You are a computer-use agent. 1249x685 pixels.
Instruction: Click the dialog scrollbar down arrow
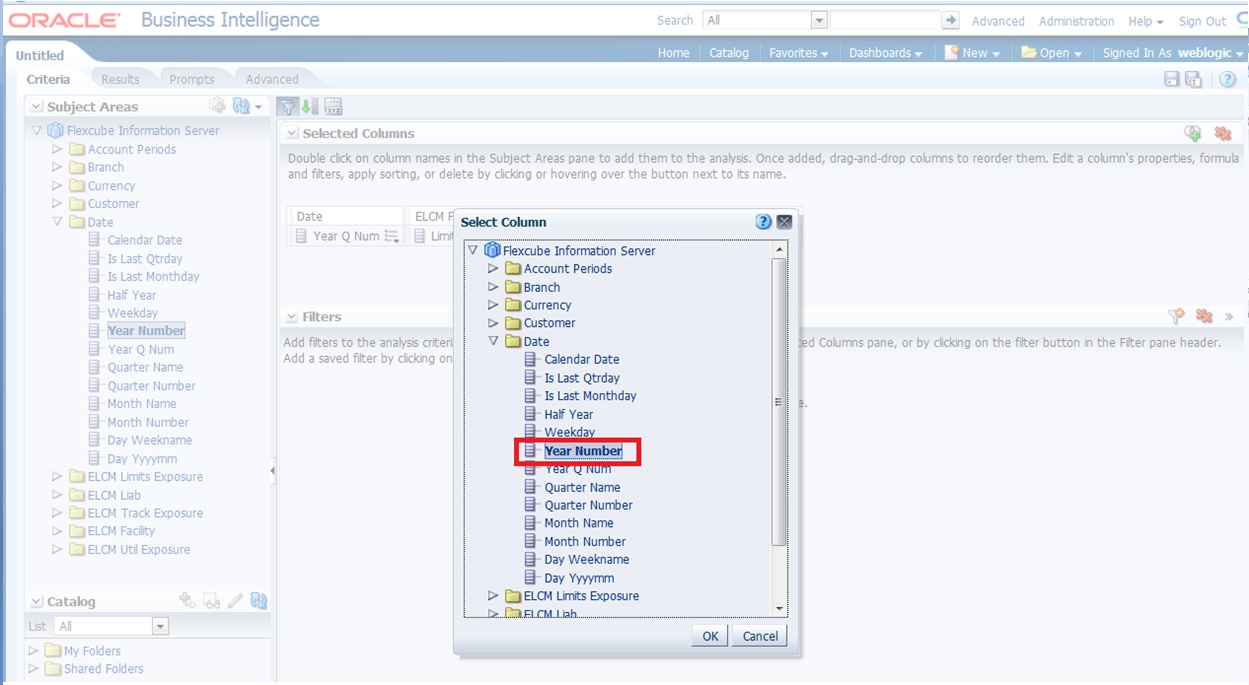(x=779, y=608)
